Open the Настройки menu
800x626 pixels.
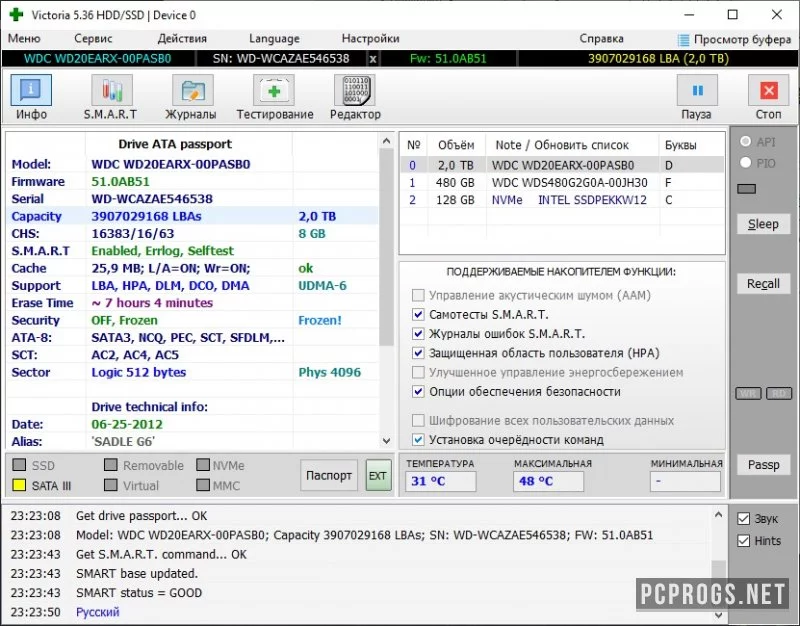(370, 39)
